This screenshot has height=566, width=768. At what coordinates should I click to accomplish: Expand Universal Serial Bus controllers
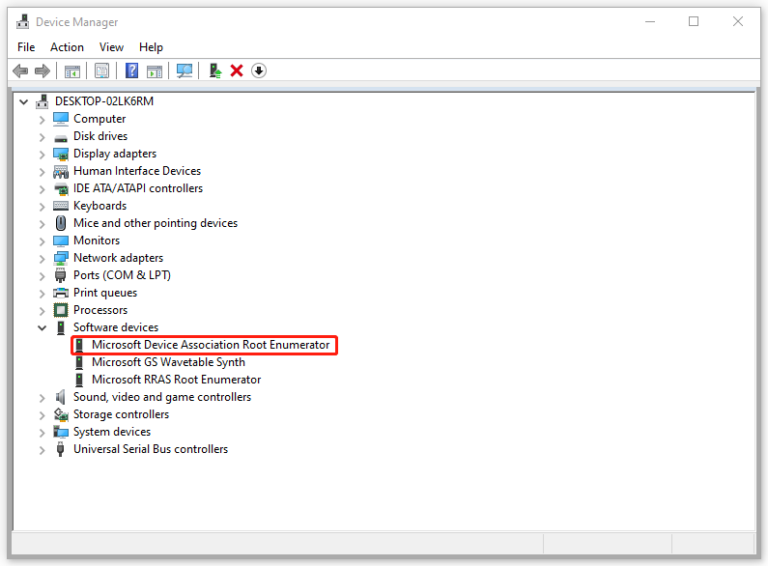point(42,450)
